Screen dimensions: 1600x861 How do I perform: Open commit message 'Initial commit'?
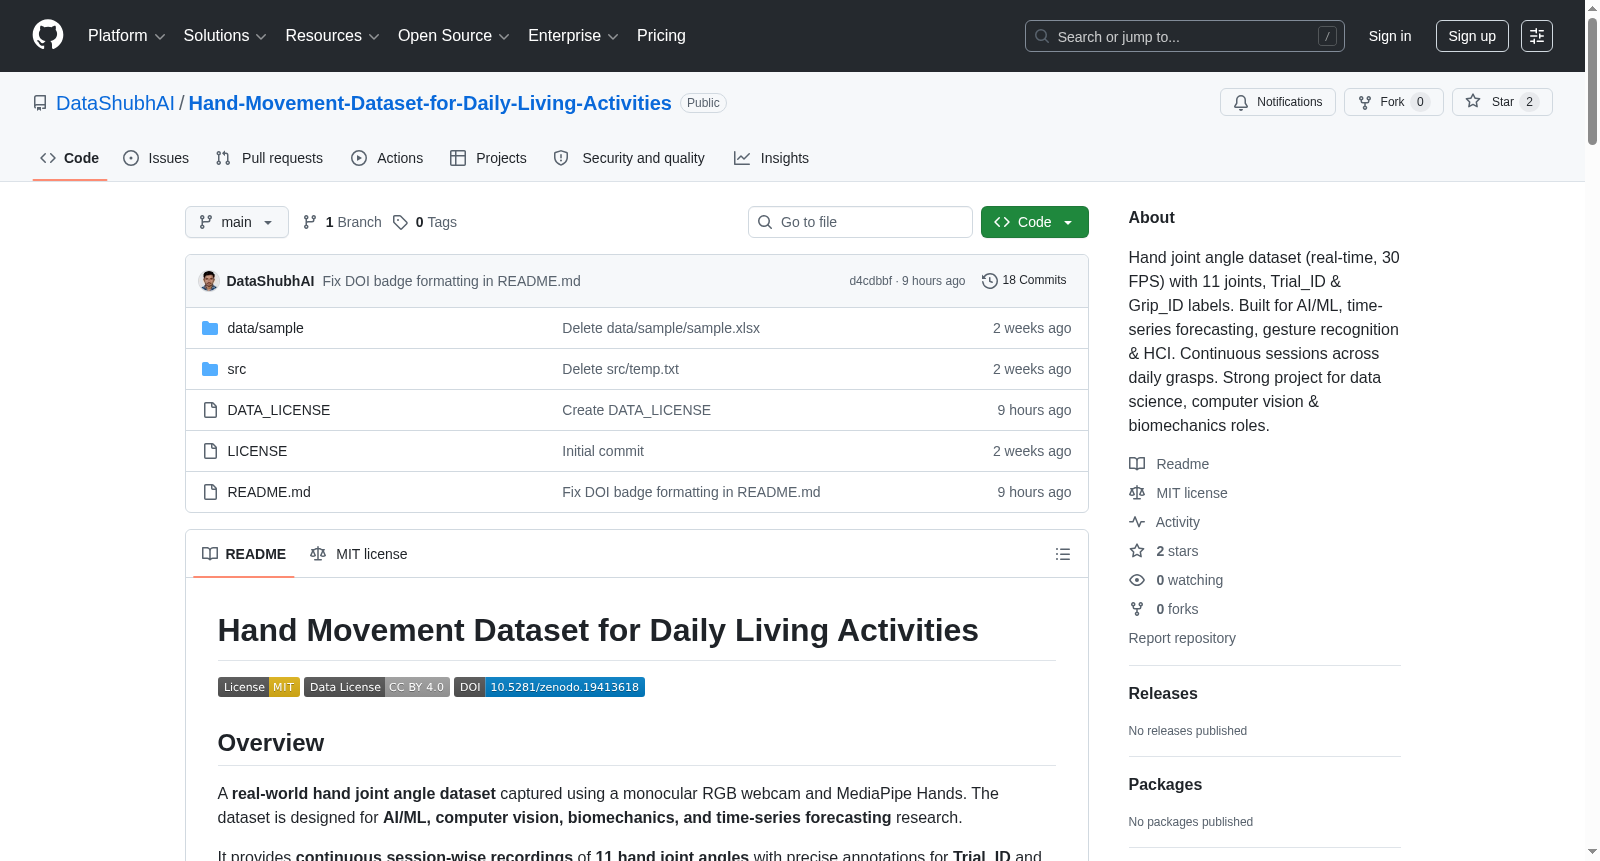click(x=603, y=451)
